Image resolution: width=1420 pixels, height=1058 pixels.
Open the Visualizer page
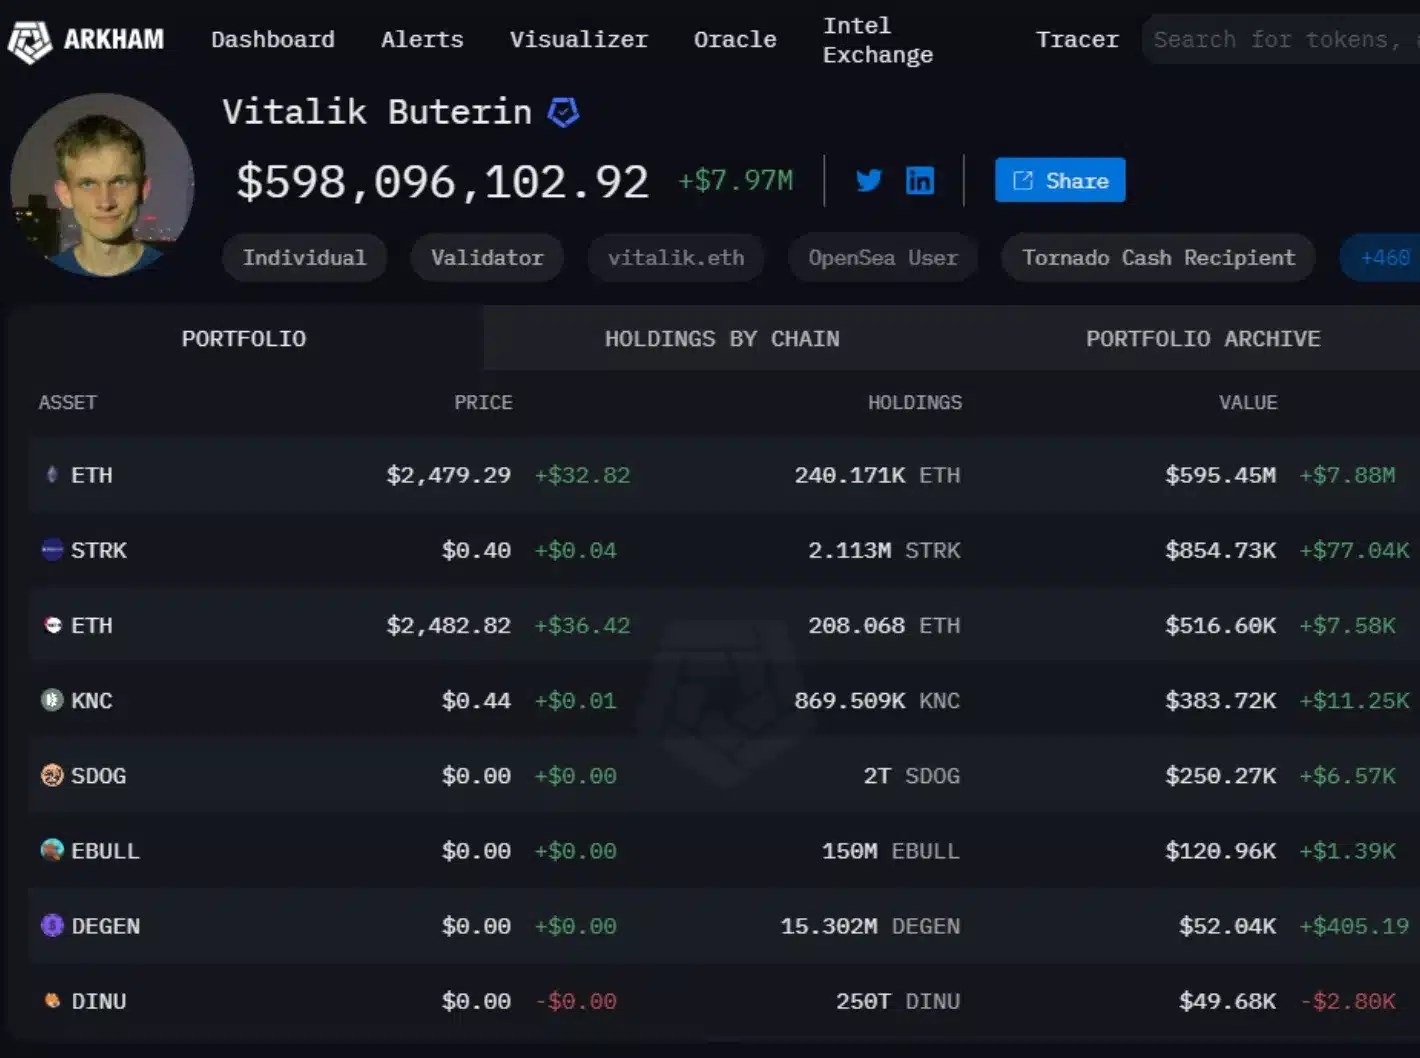tap(579, 39)
